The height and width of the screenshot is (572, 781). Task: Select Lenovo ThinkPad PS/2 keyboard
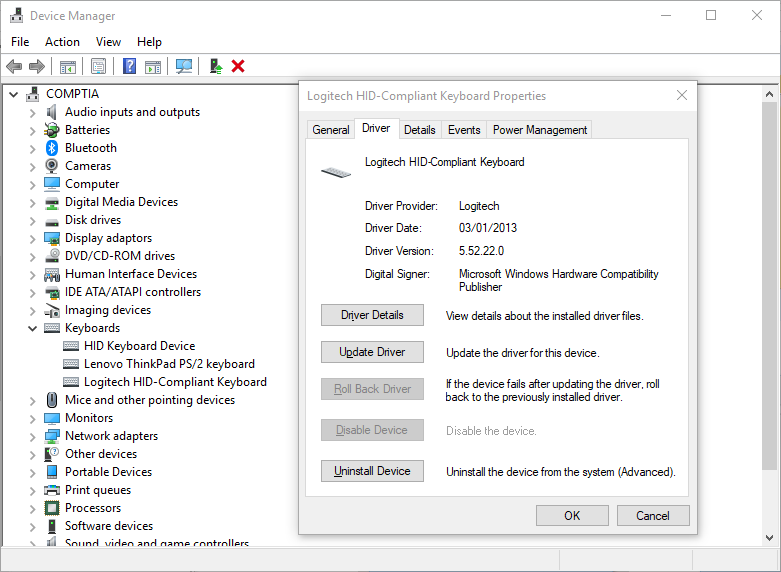[x=169, y=364]
